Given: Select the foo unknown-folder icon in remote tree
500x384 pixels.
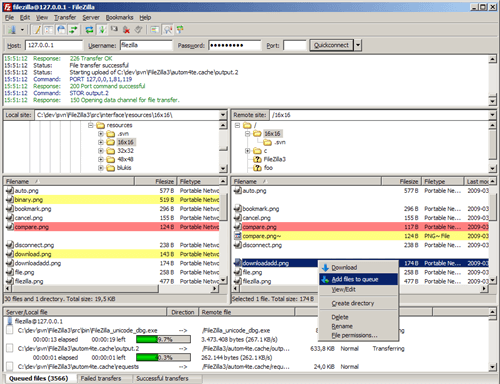Looking at the screenshot, I should pyautogui.click(x=257, y=168).
